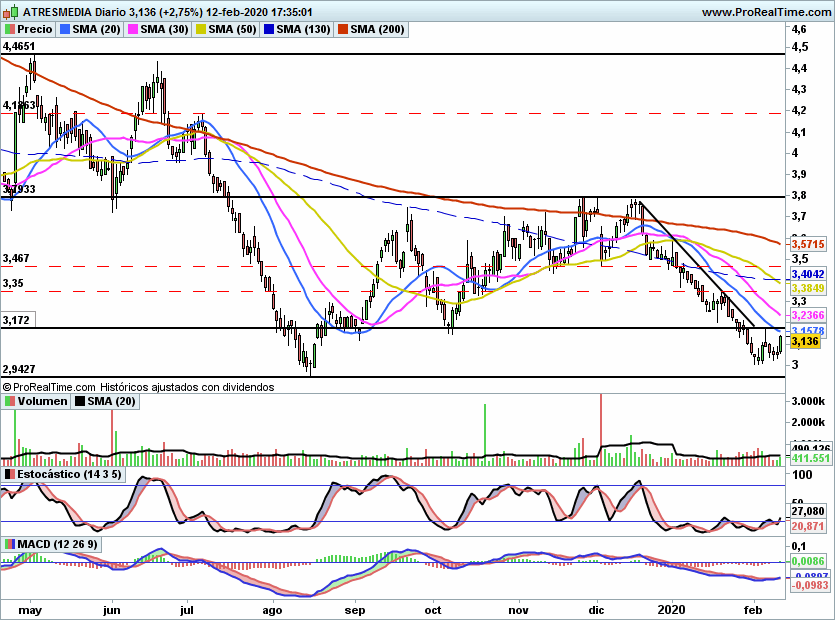
Task: Select the yellow SMA (50) legend entry
Action: pos(226,29)
